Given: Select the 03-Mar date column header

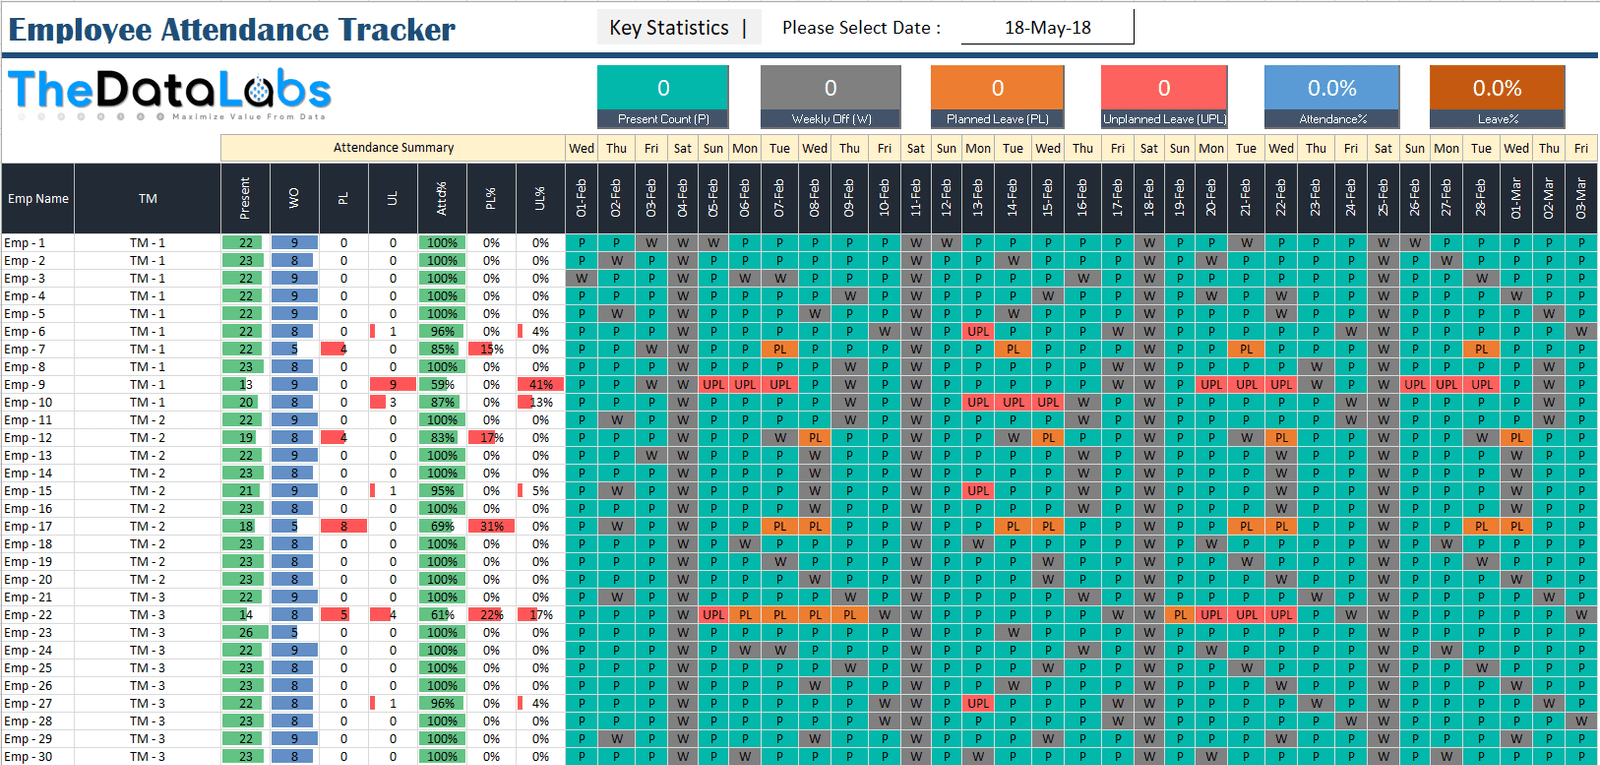Looking at the screenshot, I should pos(1581,199).
